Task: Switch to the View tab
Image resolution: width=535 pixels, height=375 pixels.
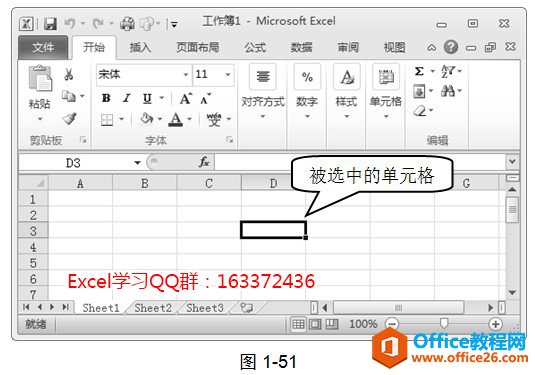Action: (x=394, y=47)
